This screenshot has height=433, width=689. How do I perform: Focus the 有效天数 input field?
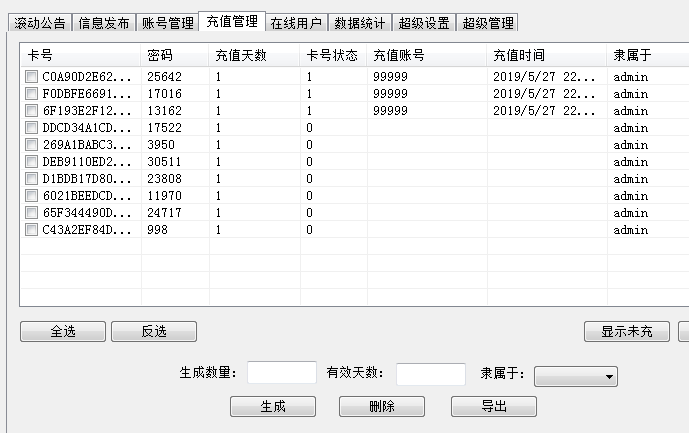(431, 374)
